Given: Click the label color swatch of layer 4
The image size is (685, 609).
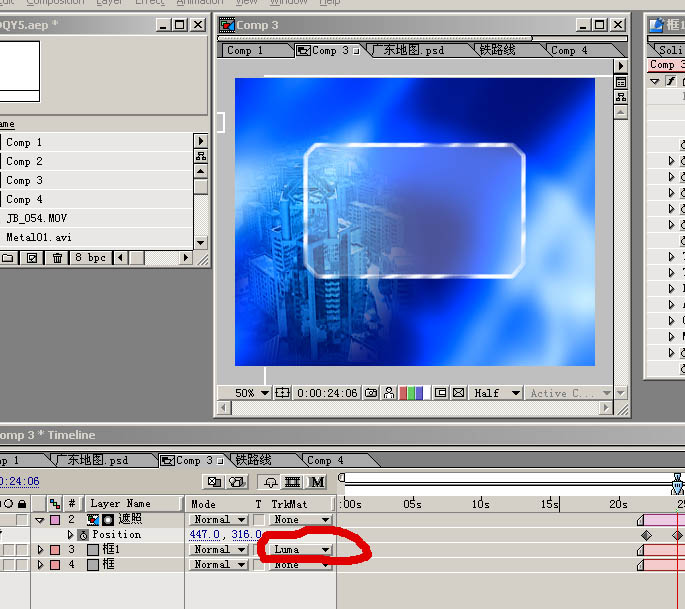Looking at the screenshot, I should pyautogui.click(x=55, y=565).
